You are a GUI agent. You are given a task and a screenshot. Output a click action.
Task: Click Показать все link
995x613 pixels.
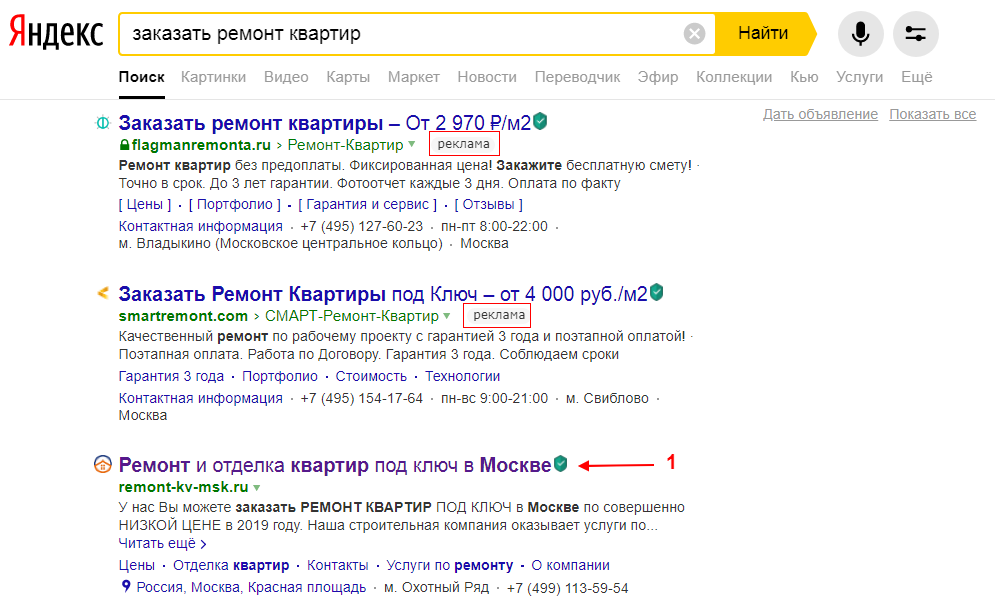pyautogui.click(x=932, y=114)
